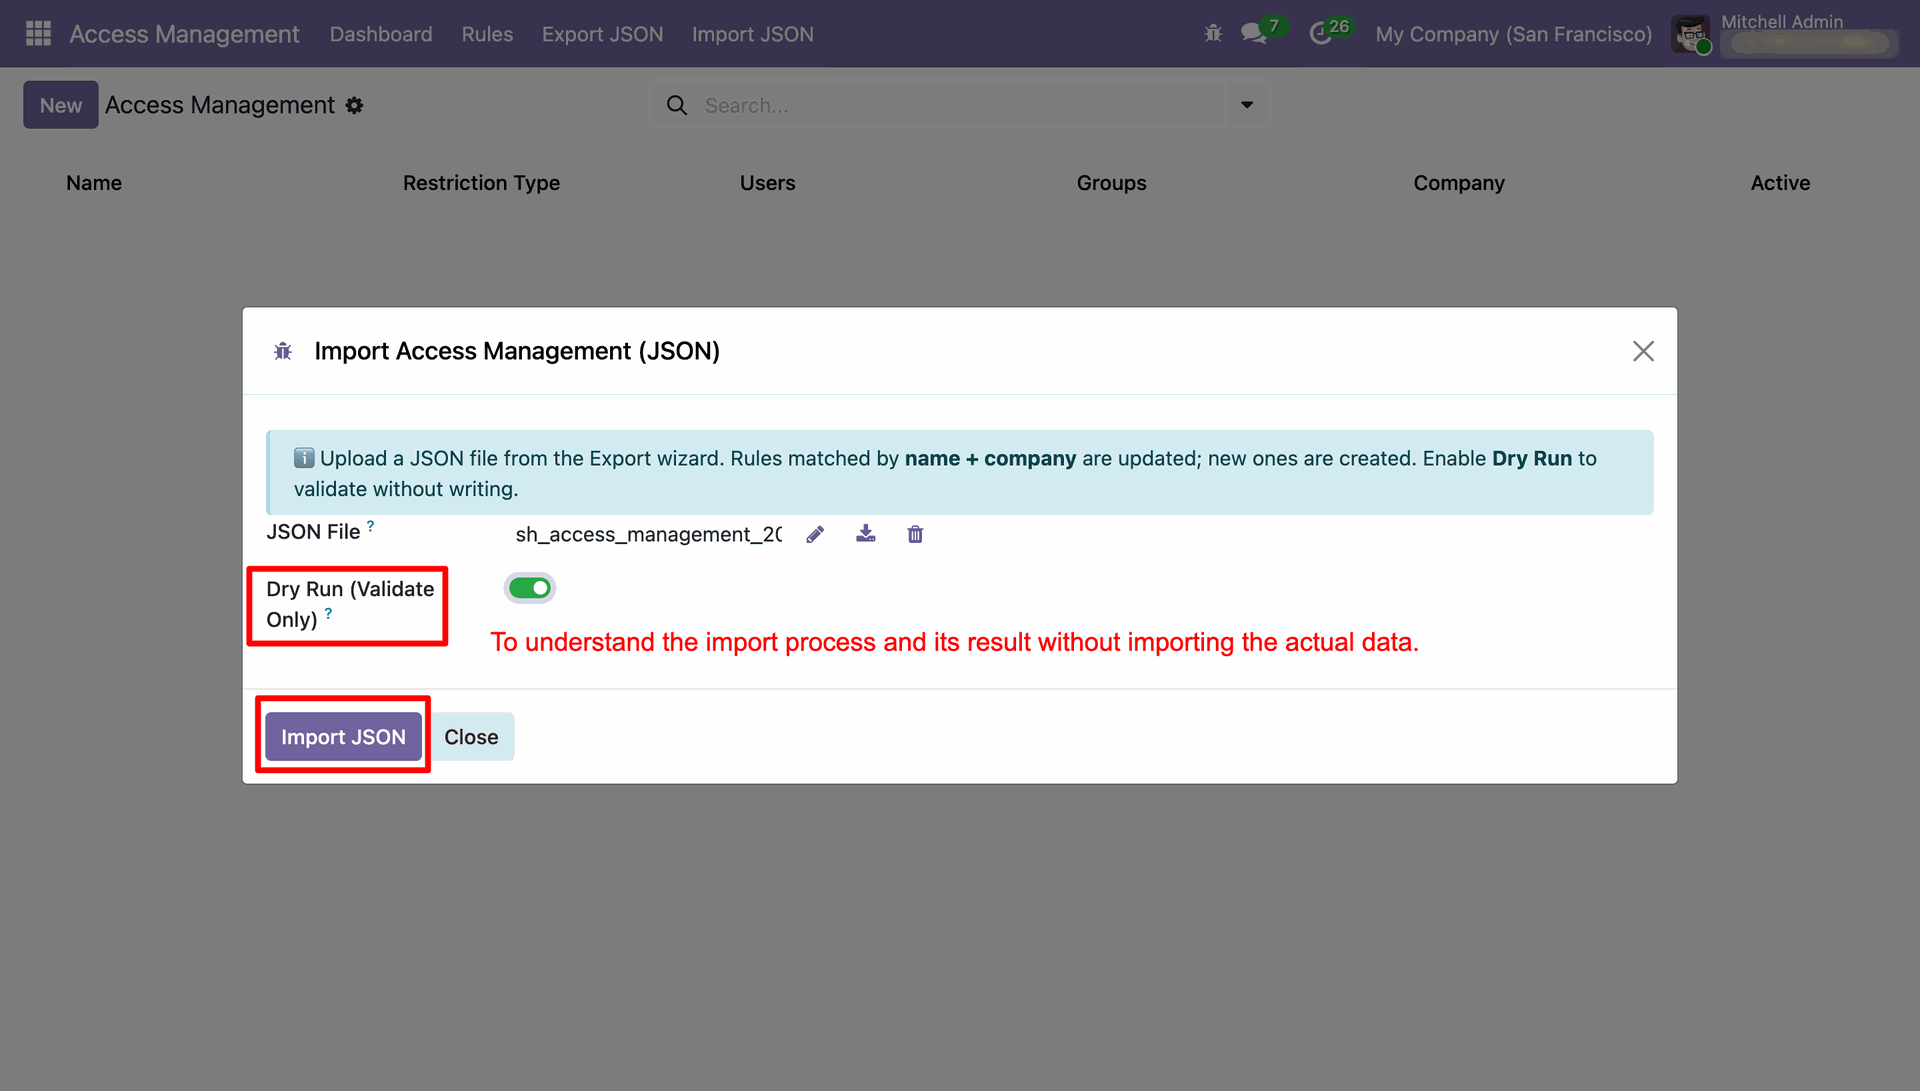Viewport: 1920px width, 1091px height.
Task: Click the Company column header
Action: pos(1458,183)
